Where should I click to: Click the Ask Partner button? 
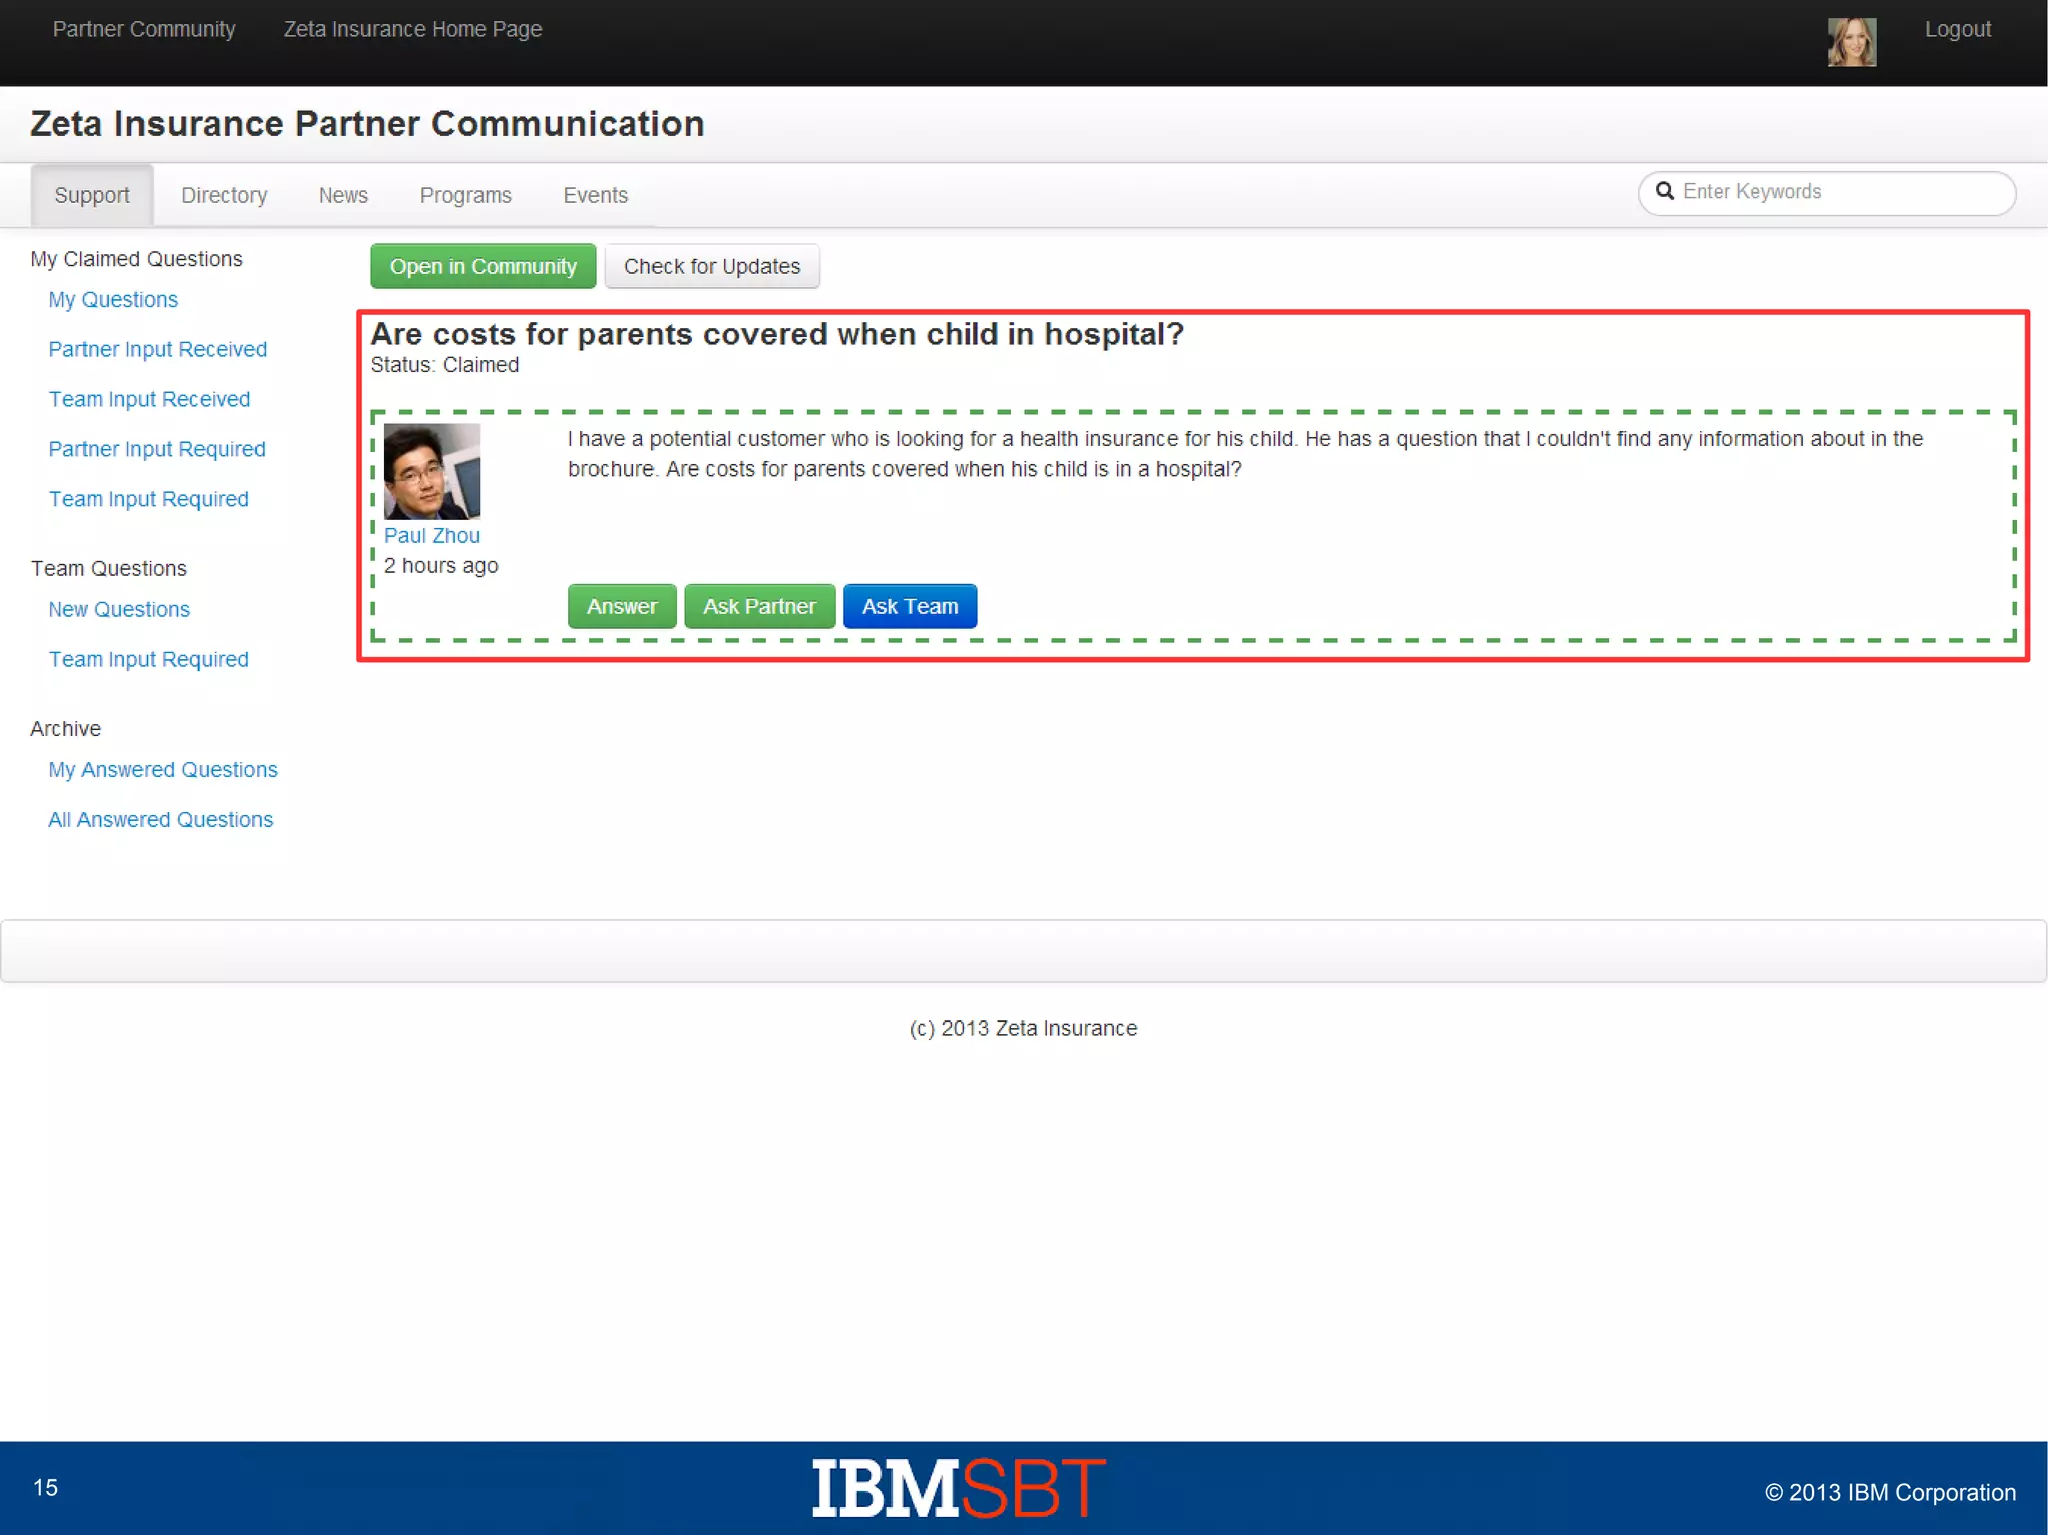[759, 606]
